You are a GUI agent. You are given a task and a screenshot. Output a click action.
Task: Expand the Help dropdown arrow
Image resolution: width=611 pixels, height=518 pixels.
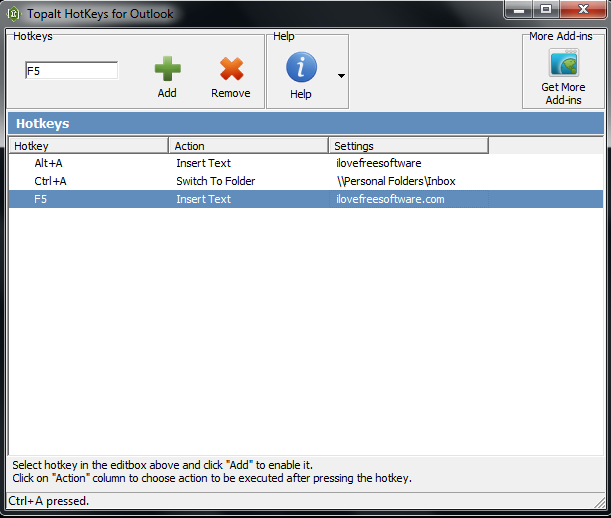(341, 76)
